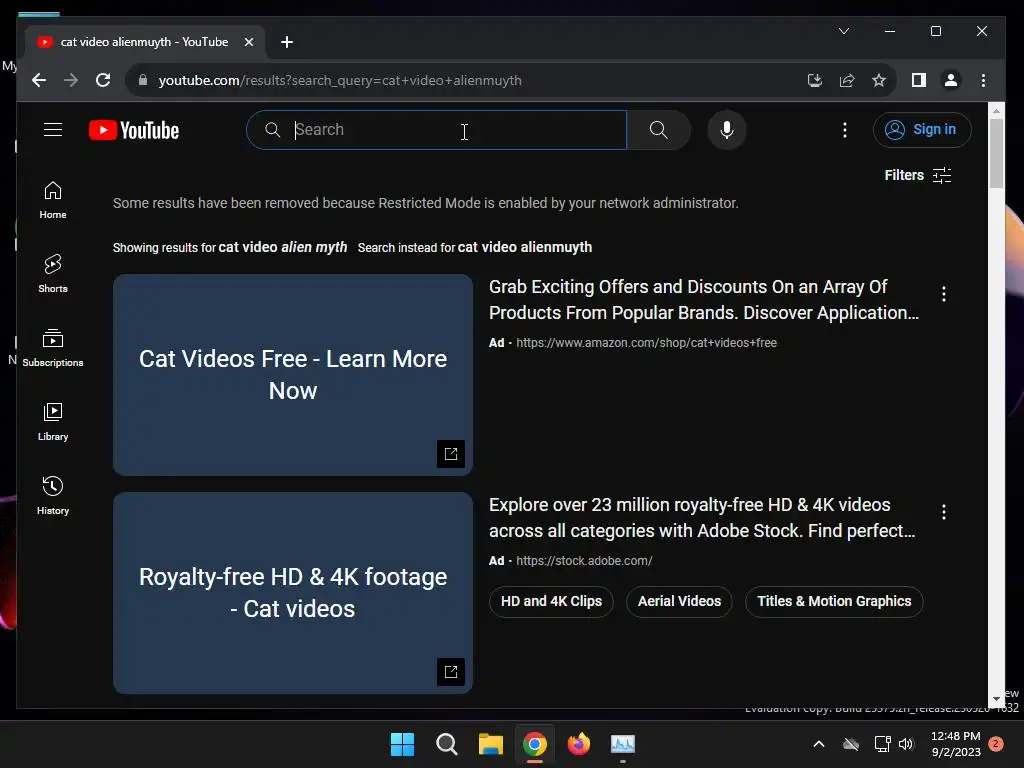Image resolution: width=1024 pixels, height=768 pixels.
Task: Click the address bar URL
Action: pyautogui.click(x=340, y=80)
